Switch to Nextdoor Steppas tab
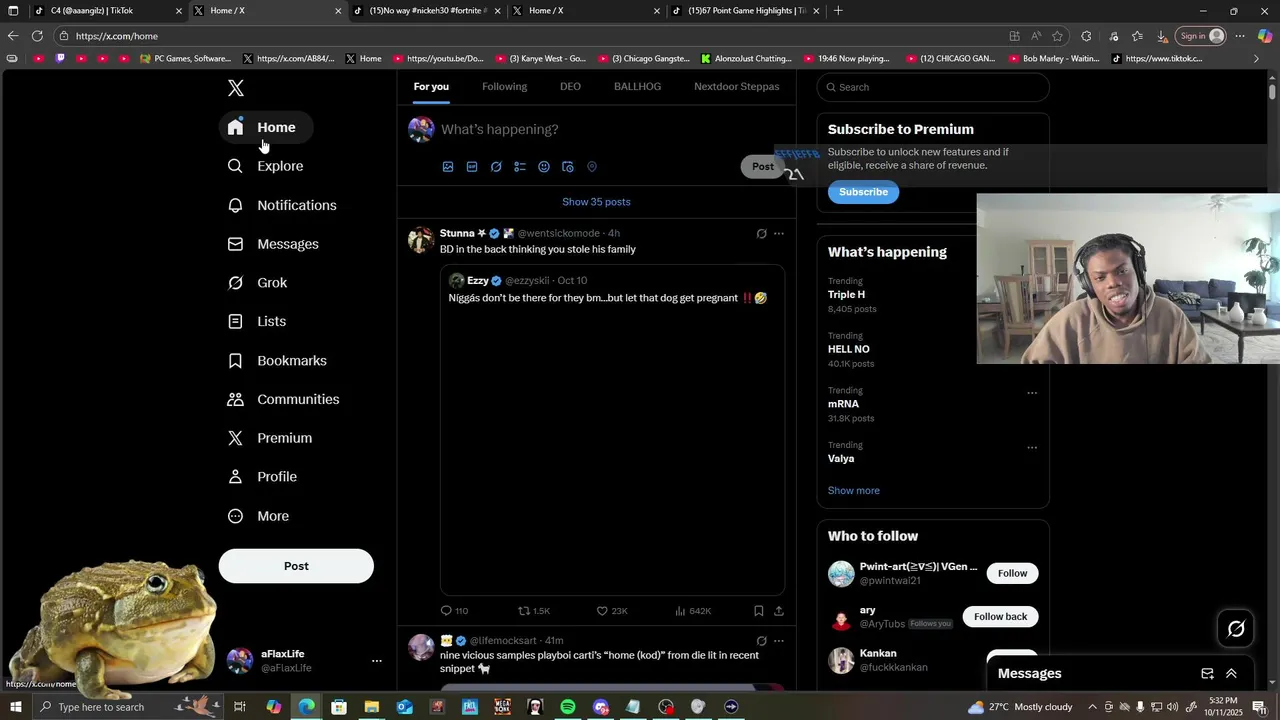This screenshot has height=720, width=1280. (737, 87)
